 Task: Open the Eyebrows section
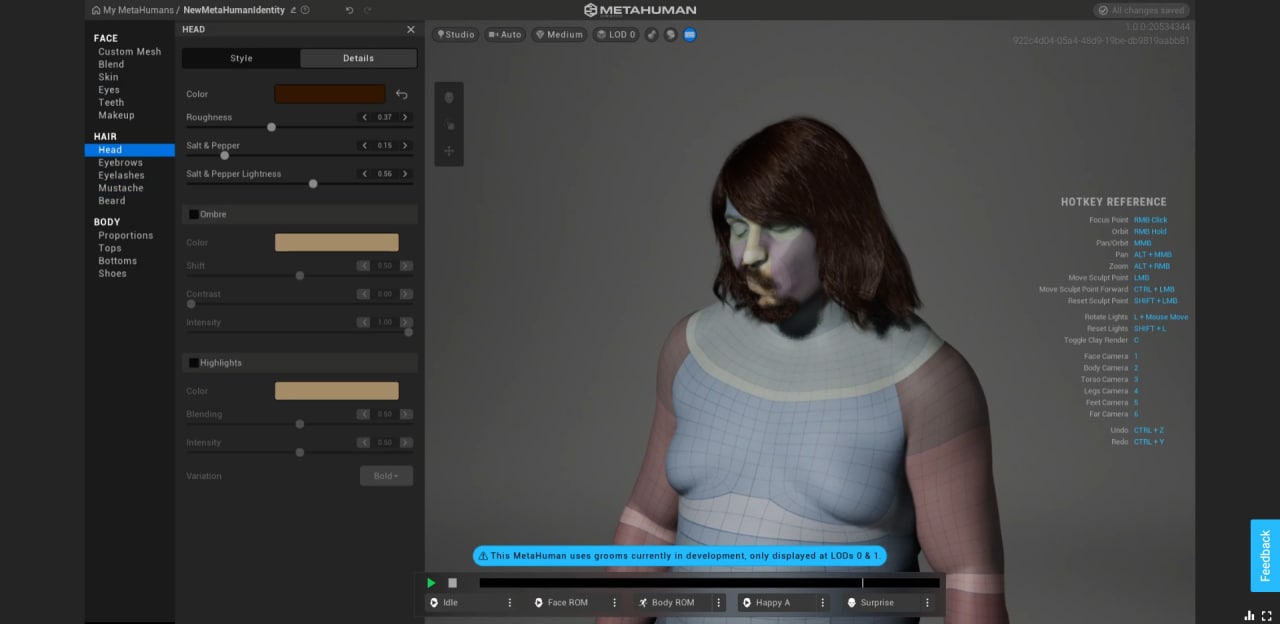pos(120,163)
